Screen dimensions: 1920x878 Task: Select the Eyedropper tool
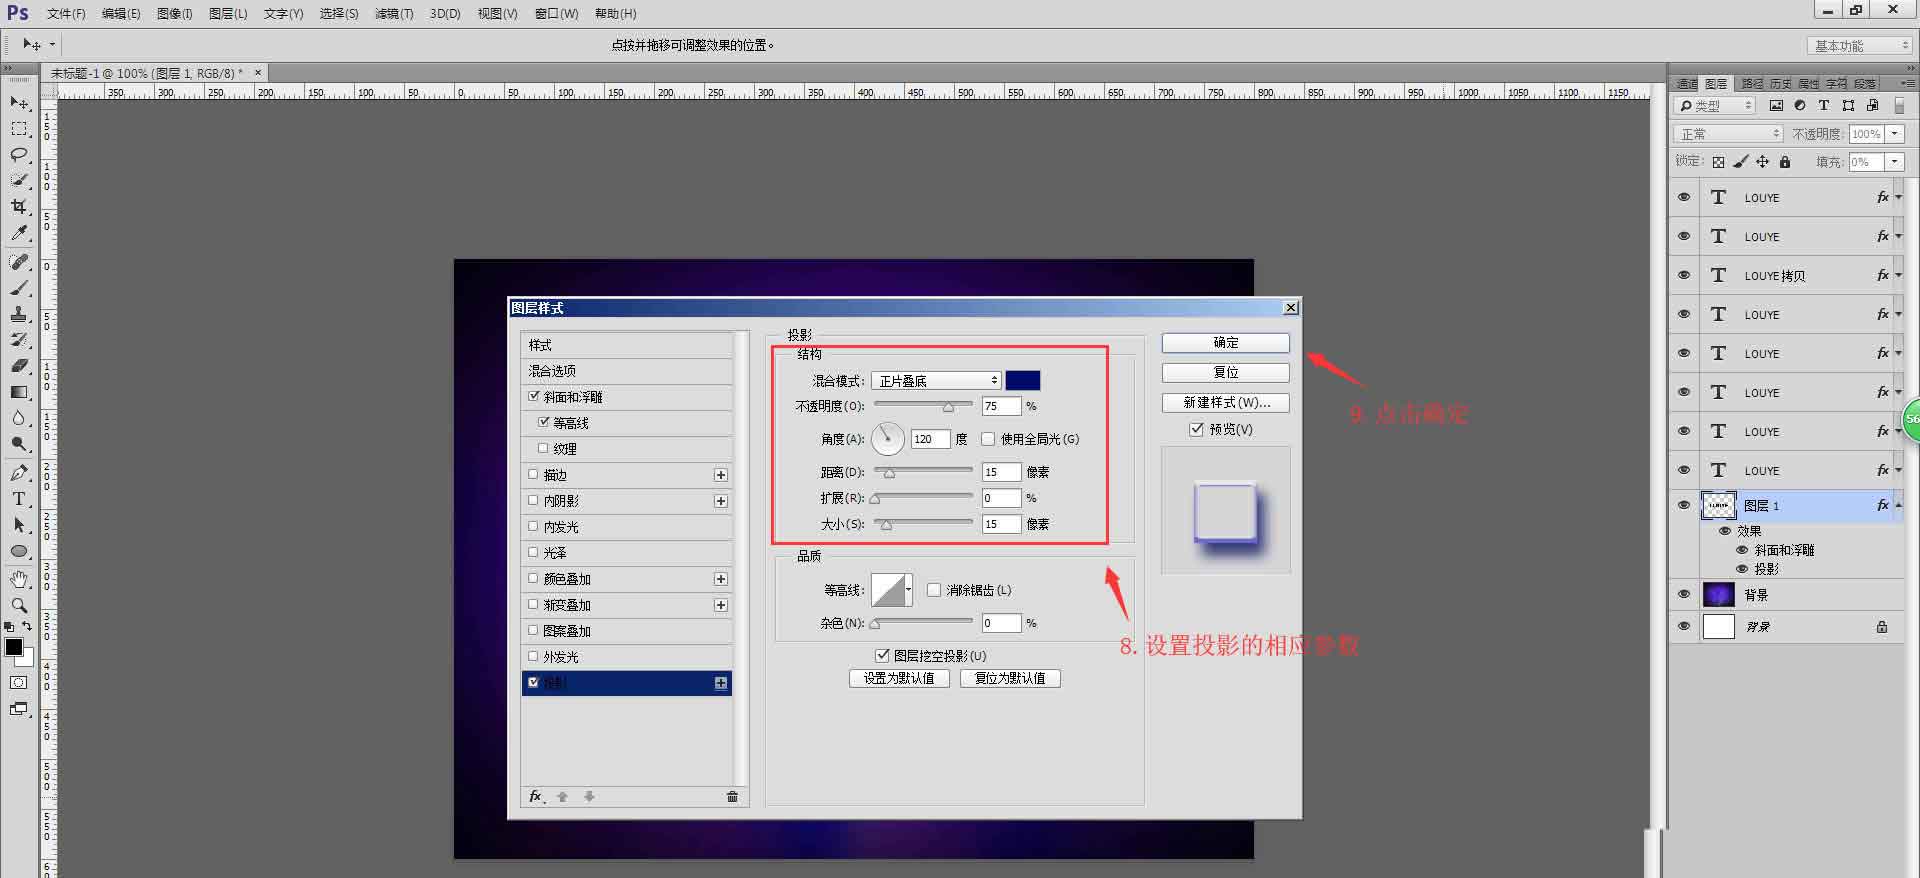[x=19, y=232]
